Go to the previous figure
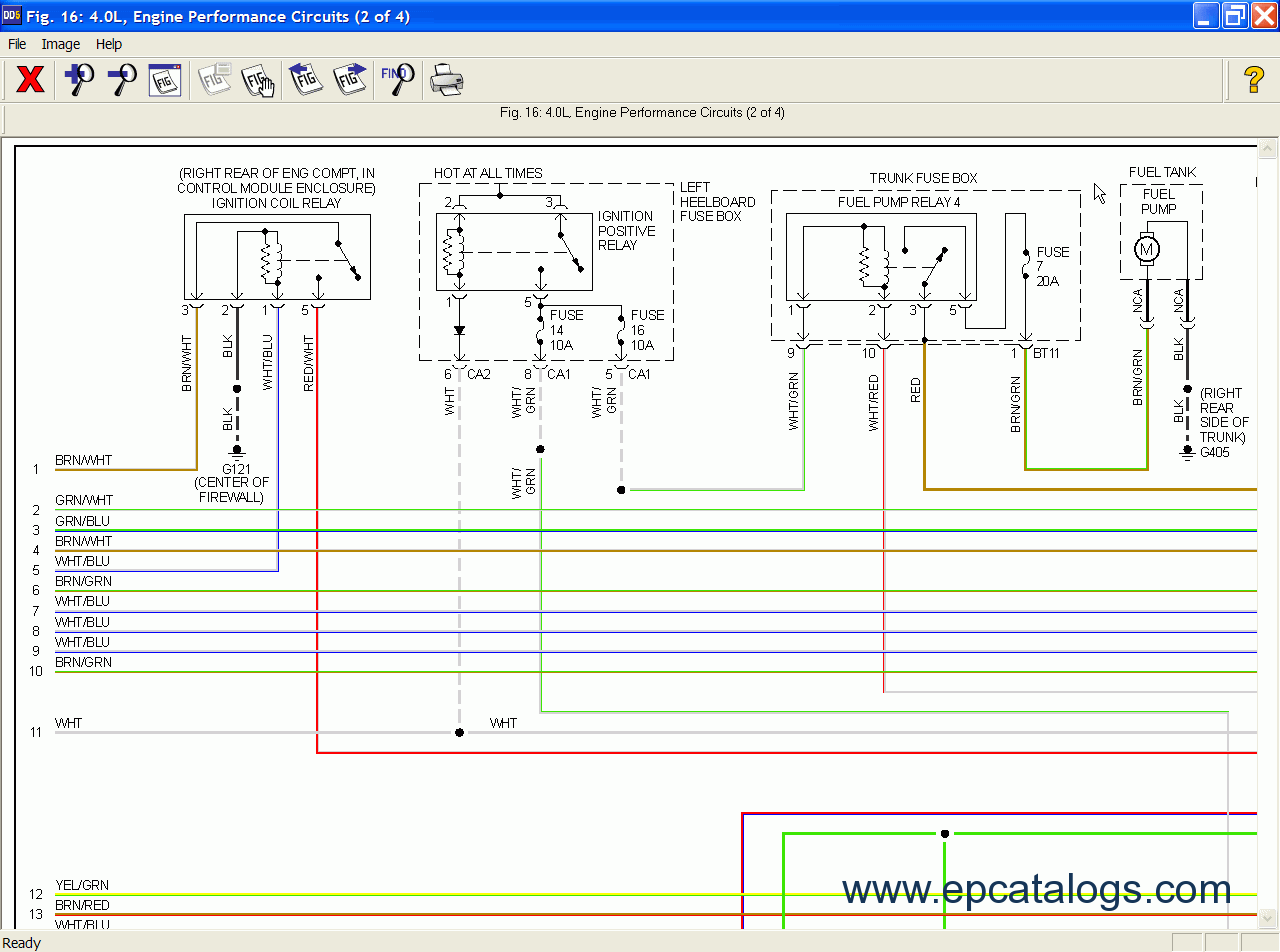The height and width of the screenshot is (952, 1280). click(x=305, y=79)
